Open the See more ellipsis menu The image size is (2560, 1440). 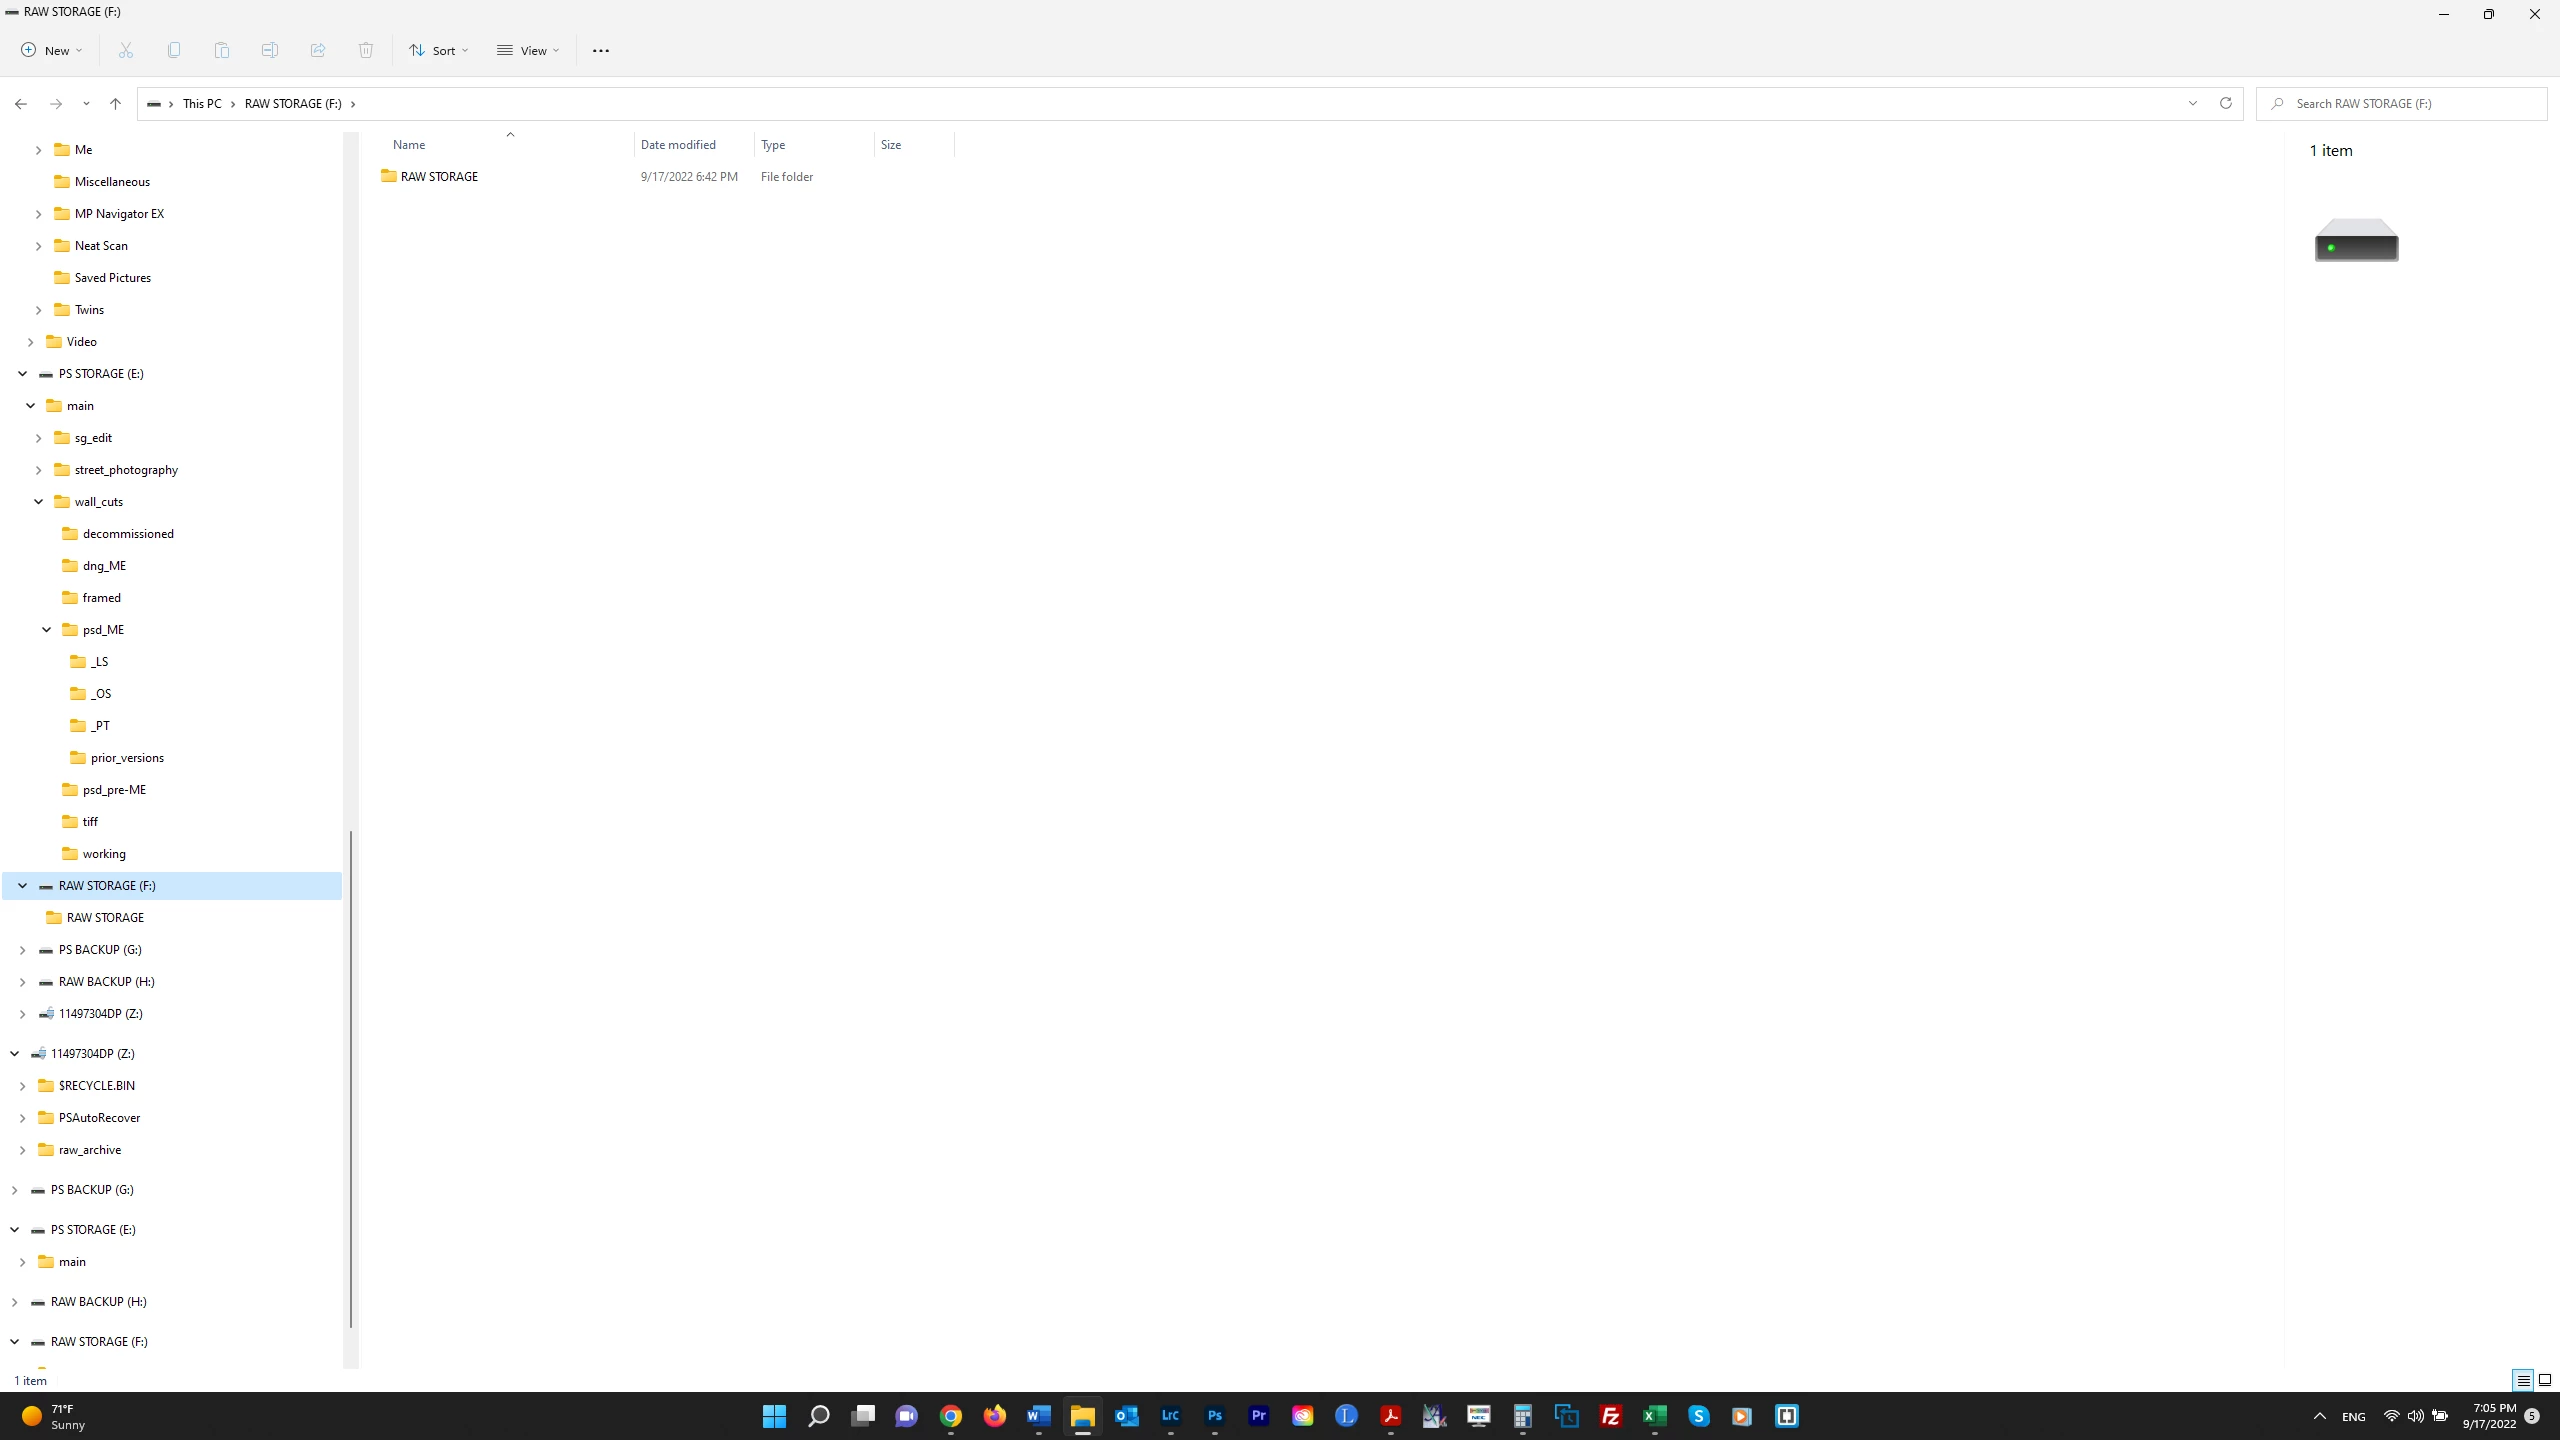[x=600, y=50]
